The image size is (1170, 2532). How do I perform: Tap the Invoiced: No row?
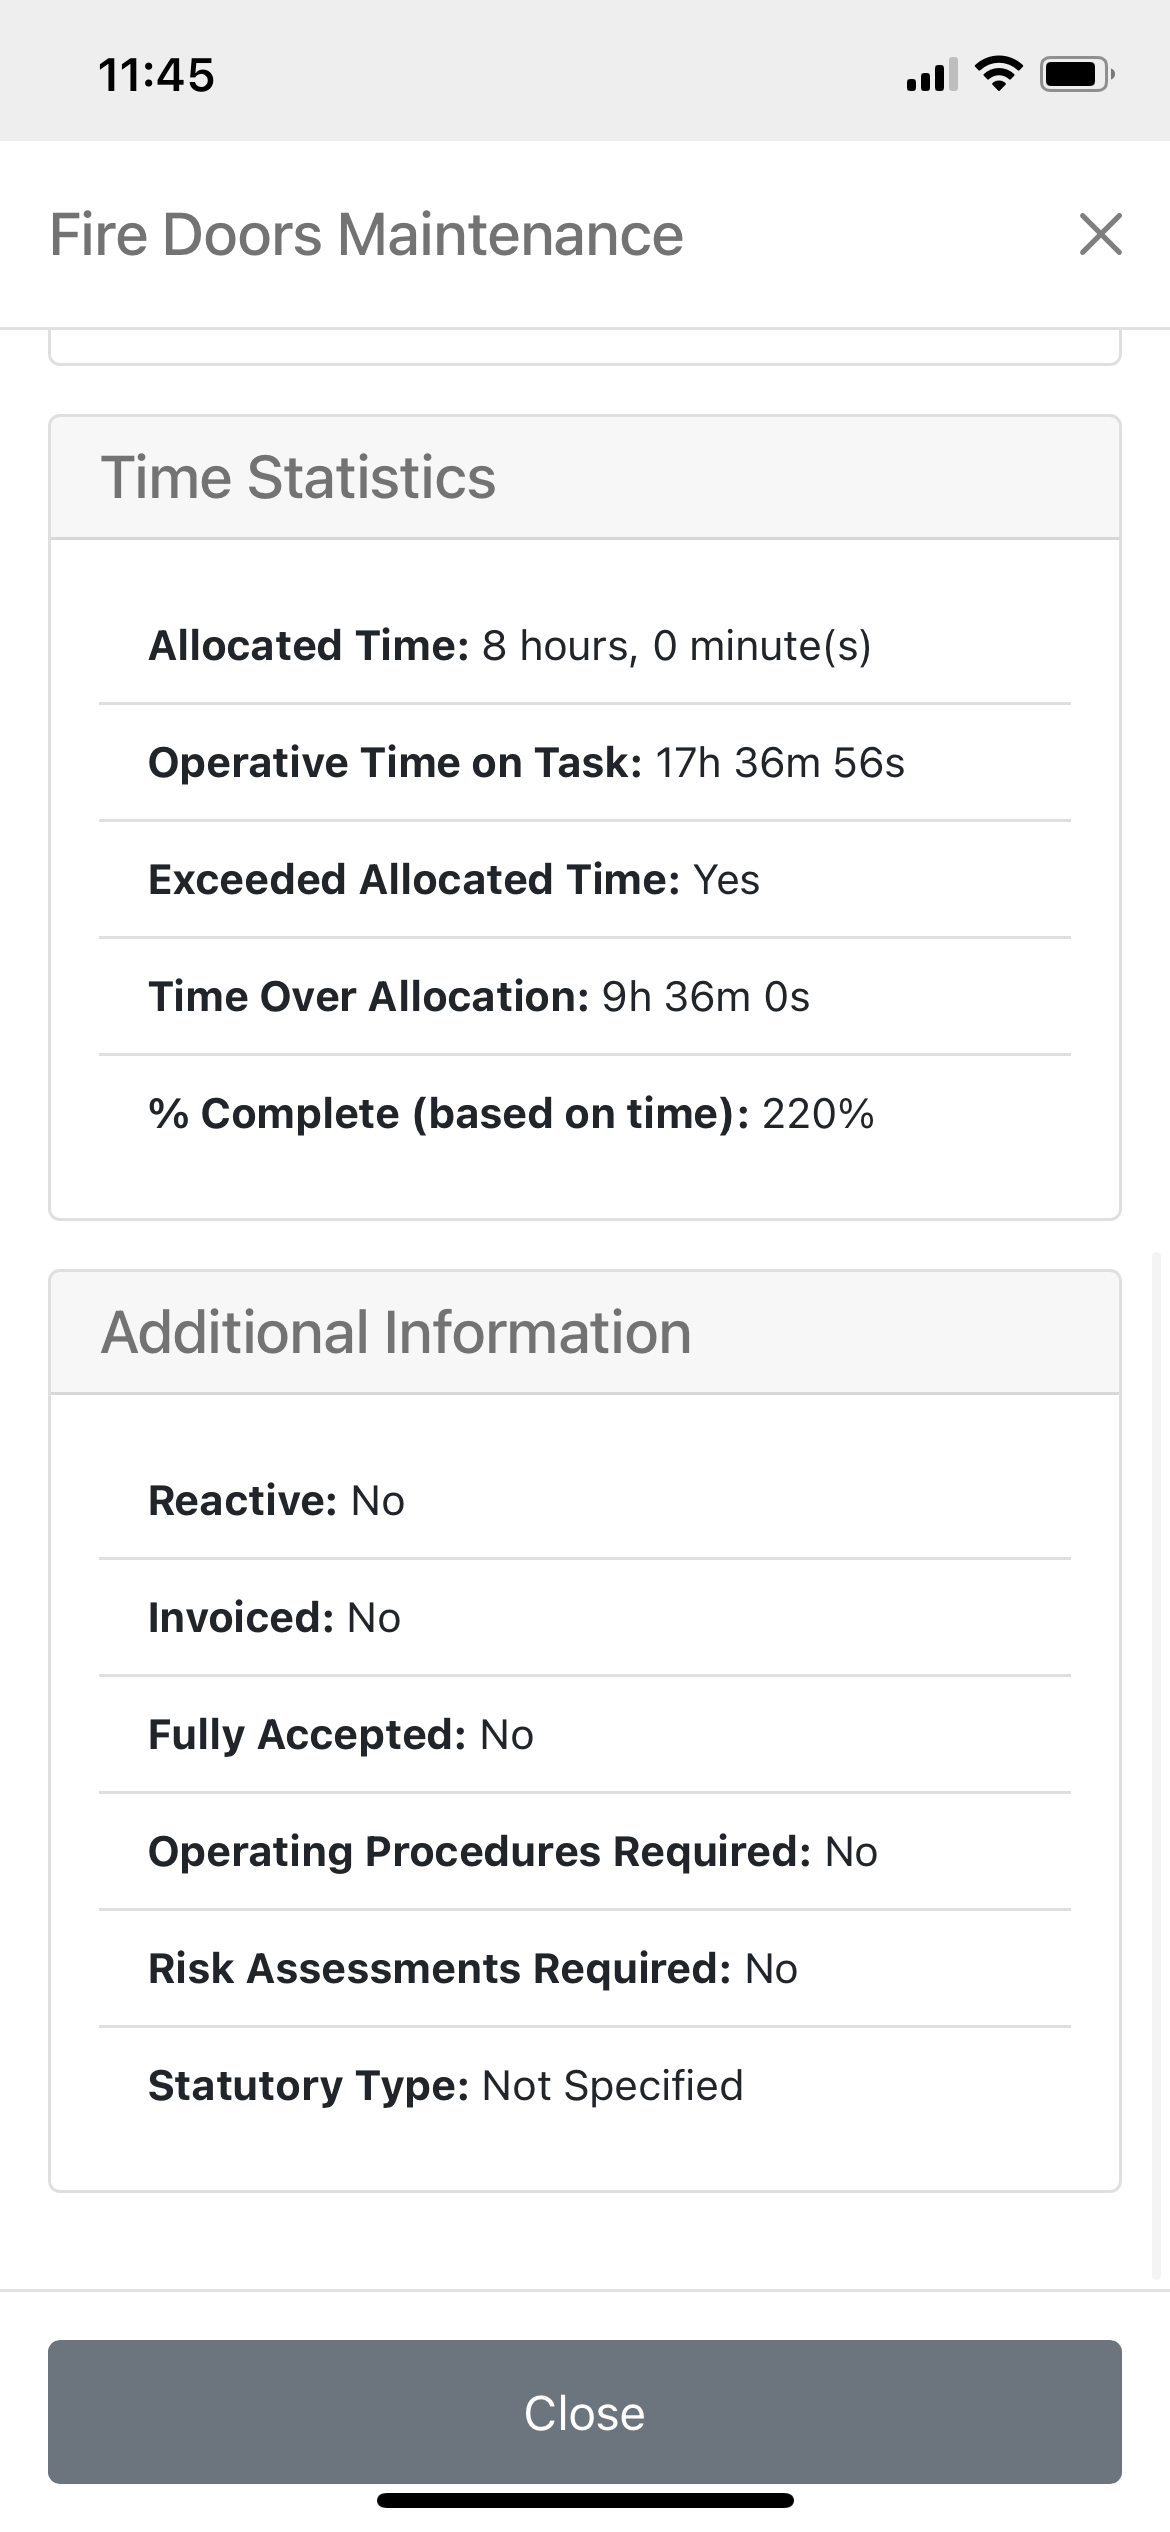coord(273,1616)
